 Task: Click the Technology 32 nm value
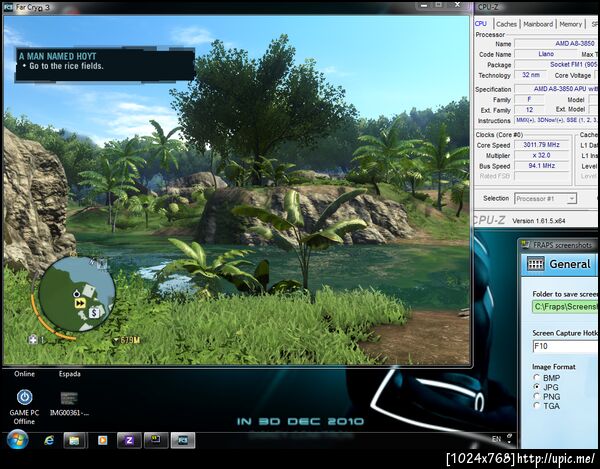coord(530,75)
